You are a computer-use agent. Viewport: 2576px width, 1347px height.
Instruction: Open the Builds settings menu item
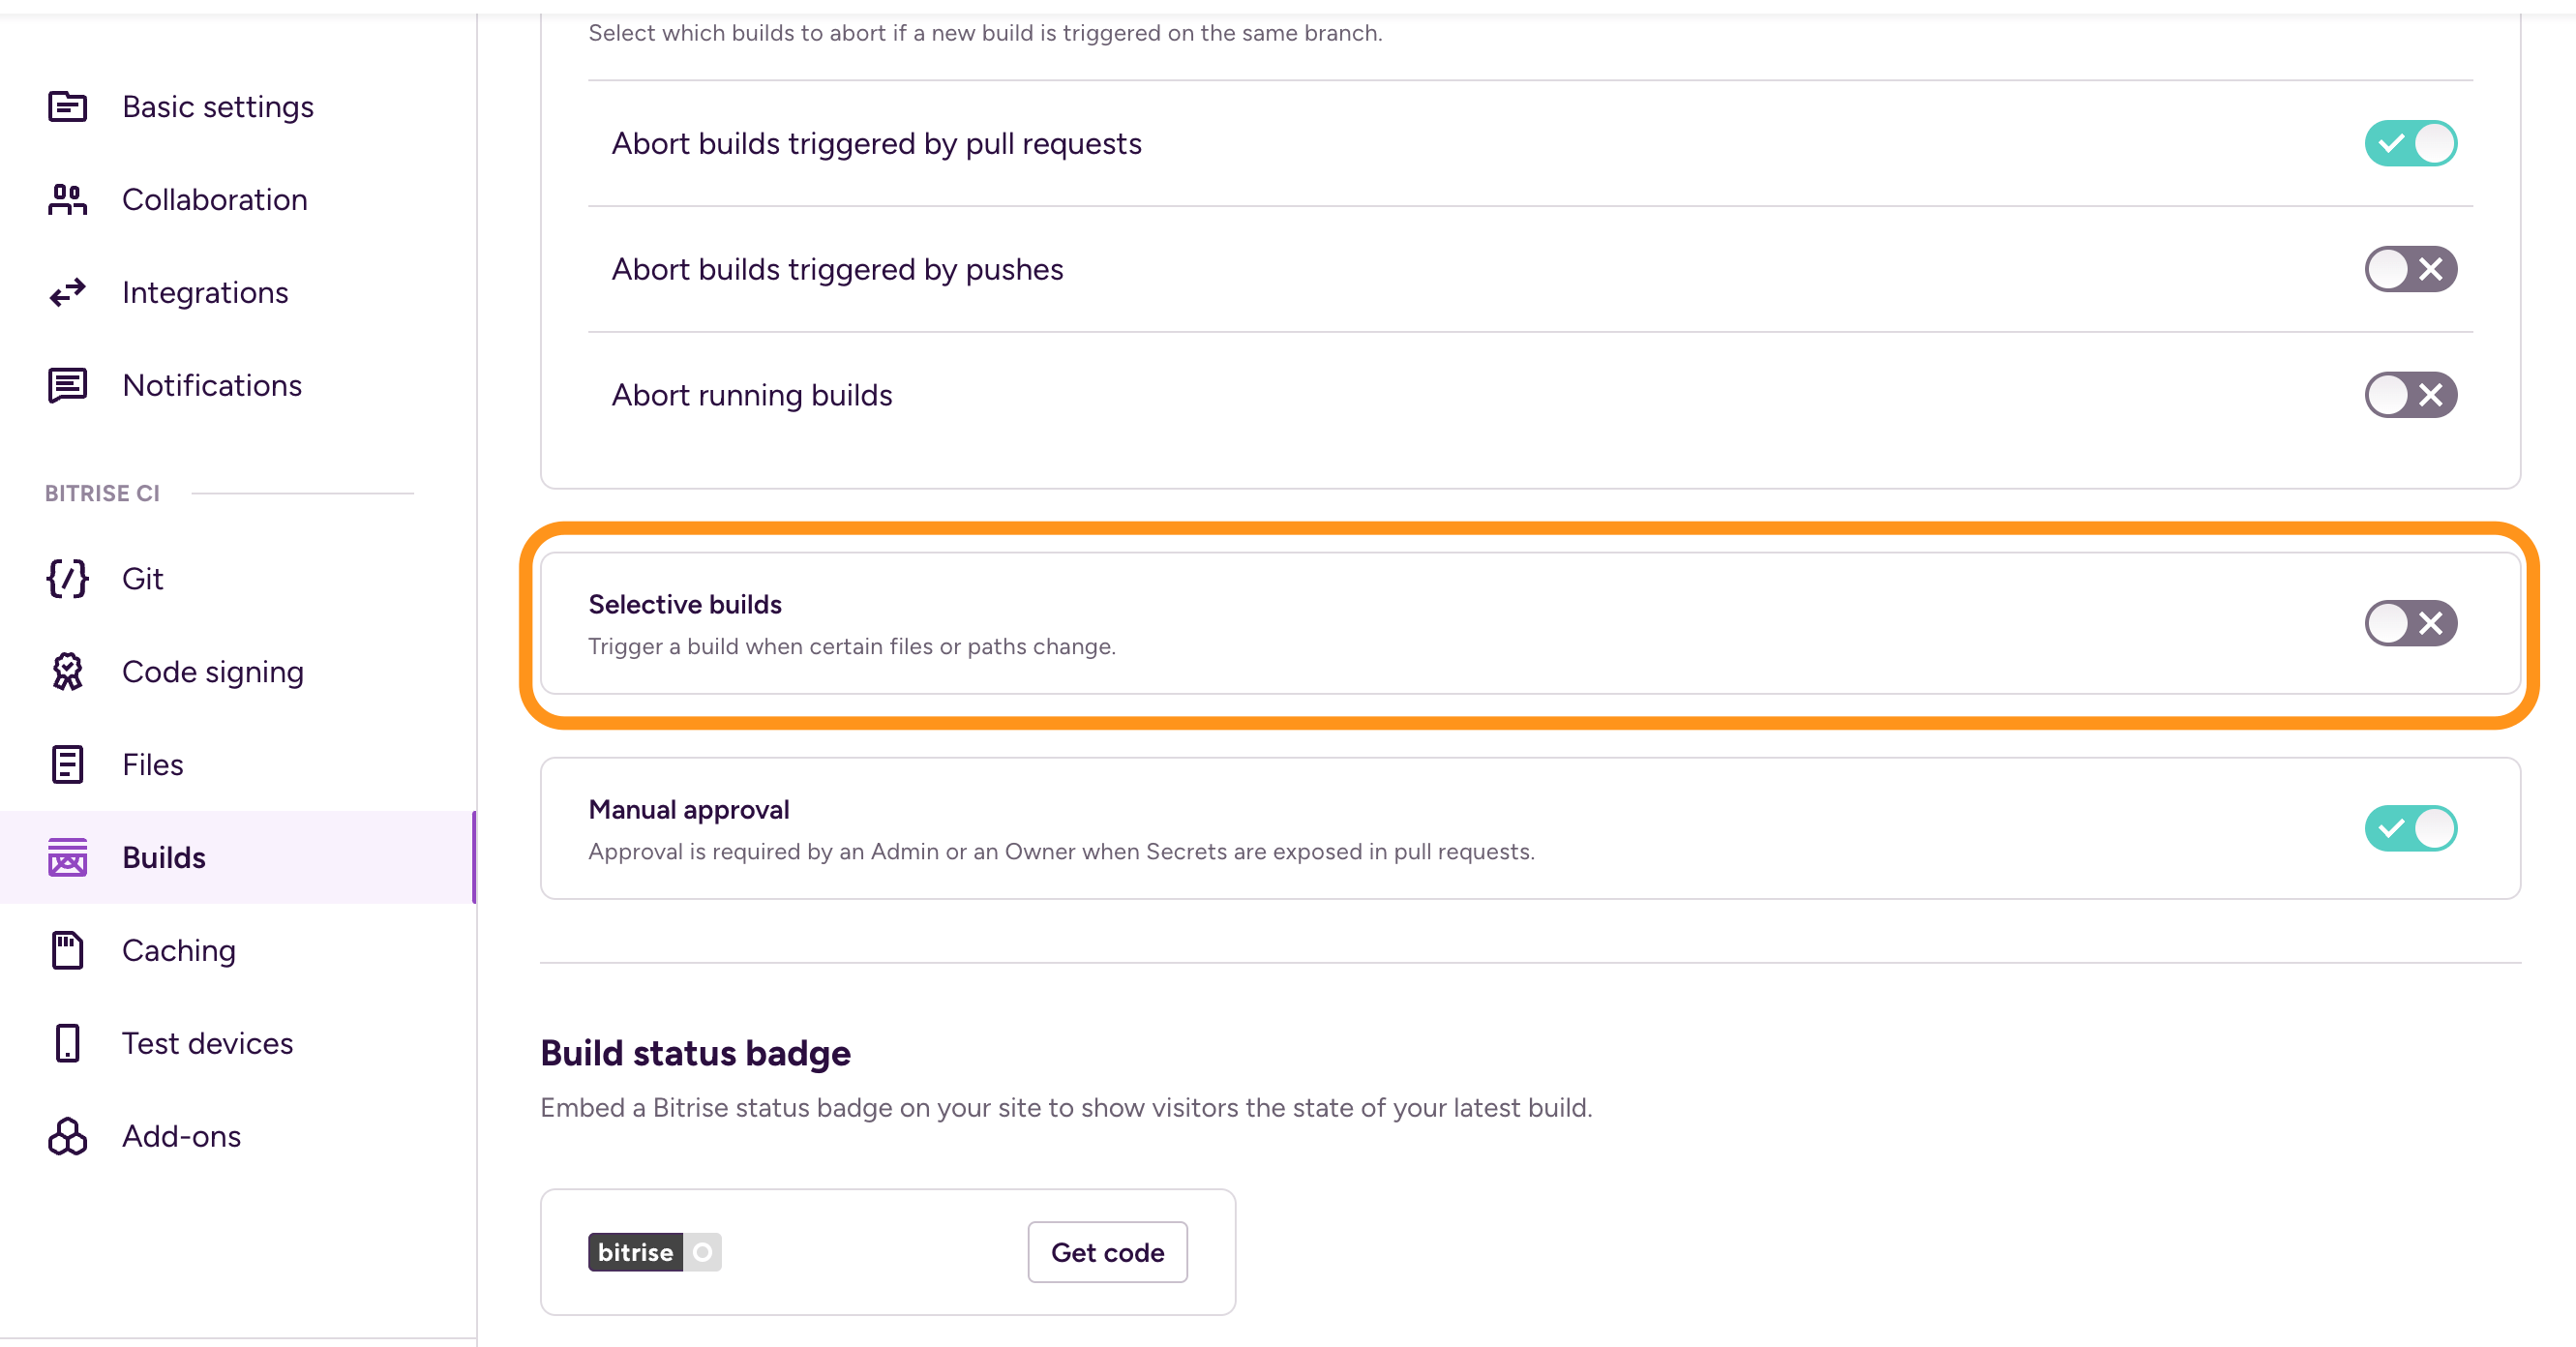tap(164, 857)
